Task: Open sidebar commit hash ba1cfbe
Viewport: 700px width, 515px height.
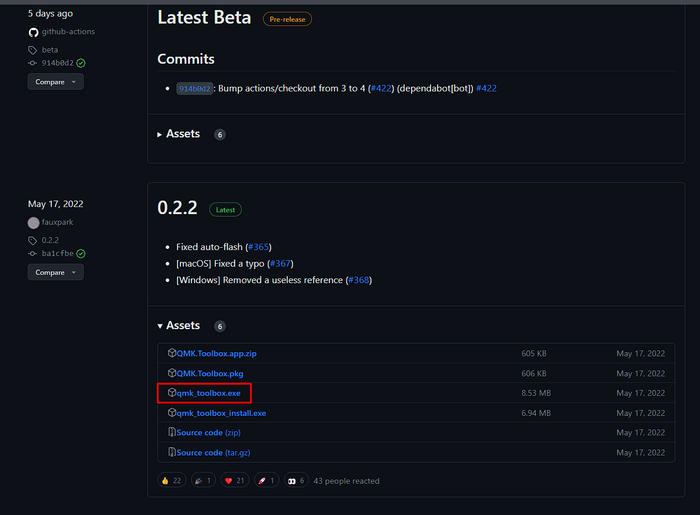Action: point(58,253)
